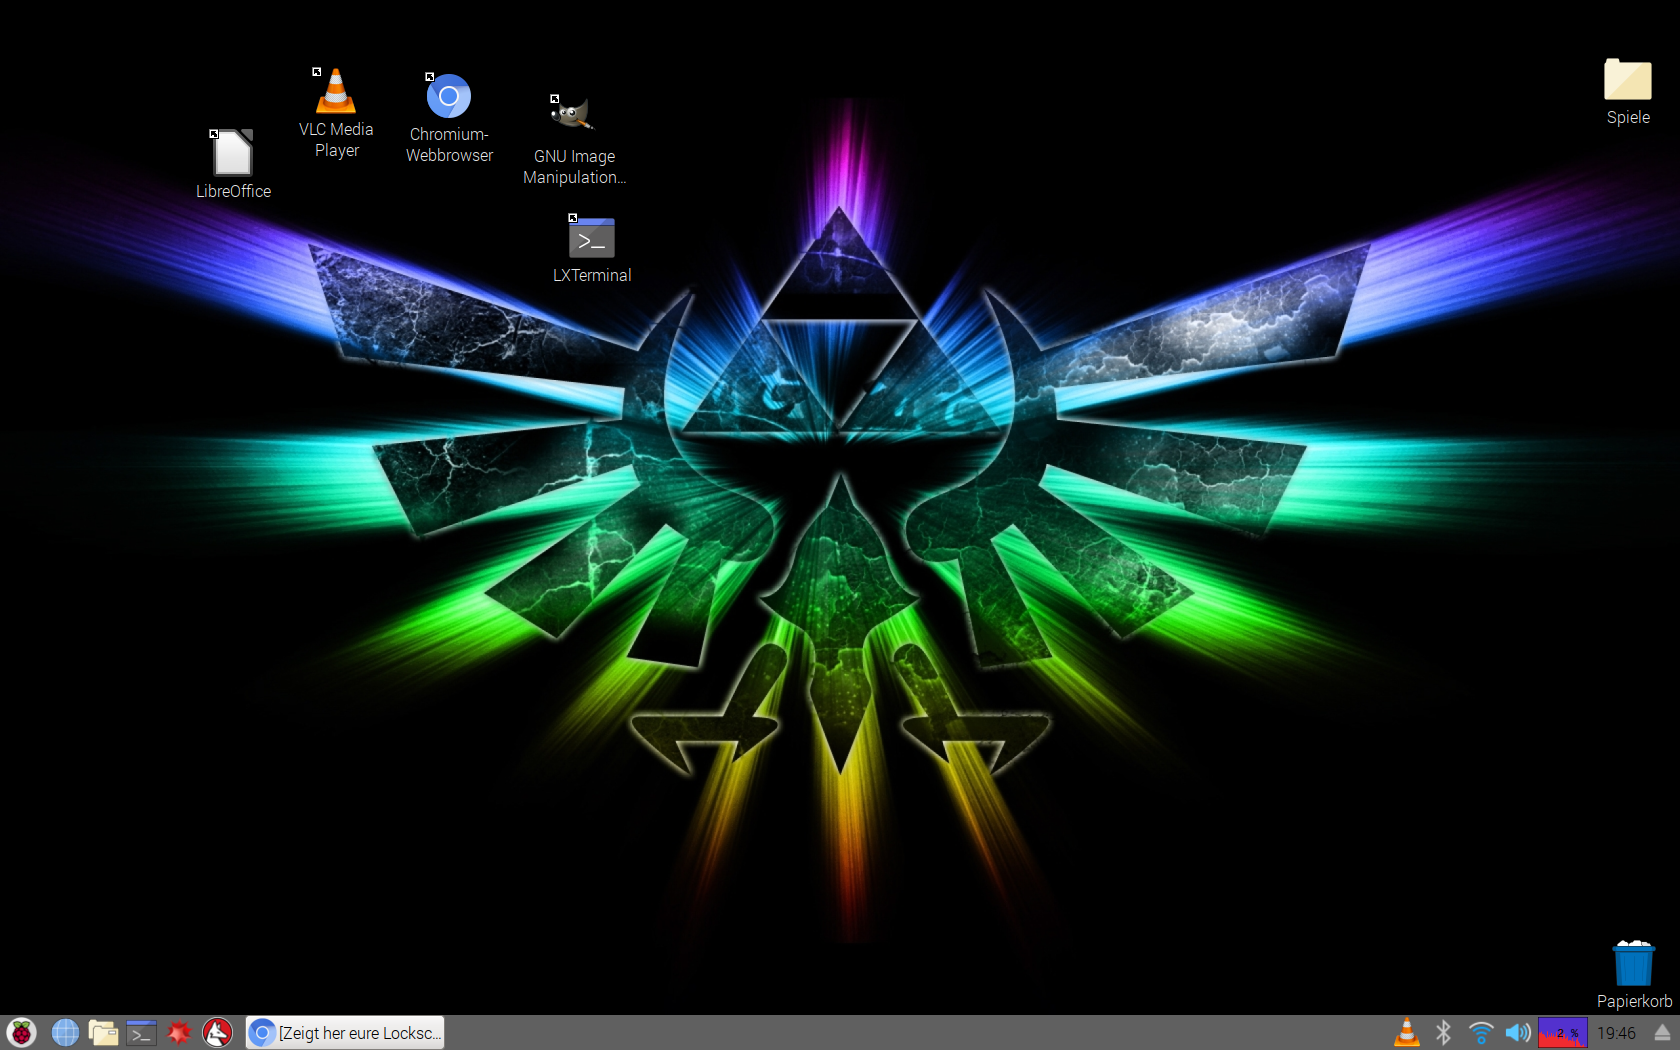Viewport: 1680px width, 1050px height.
Task: Click the red Mathematica spiky star icon
Action: [x=179, y=1032]
